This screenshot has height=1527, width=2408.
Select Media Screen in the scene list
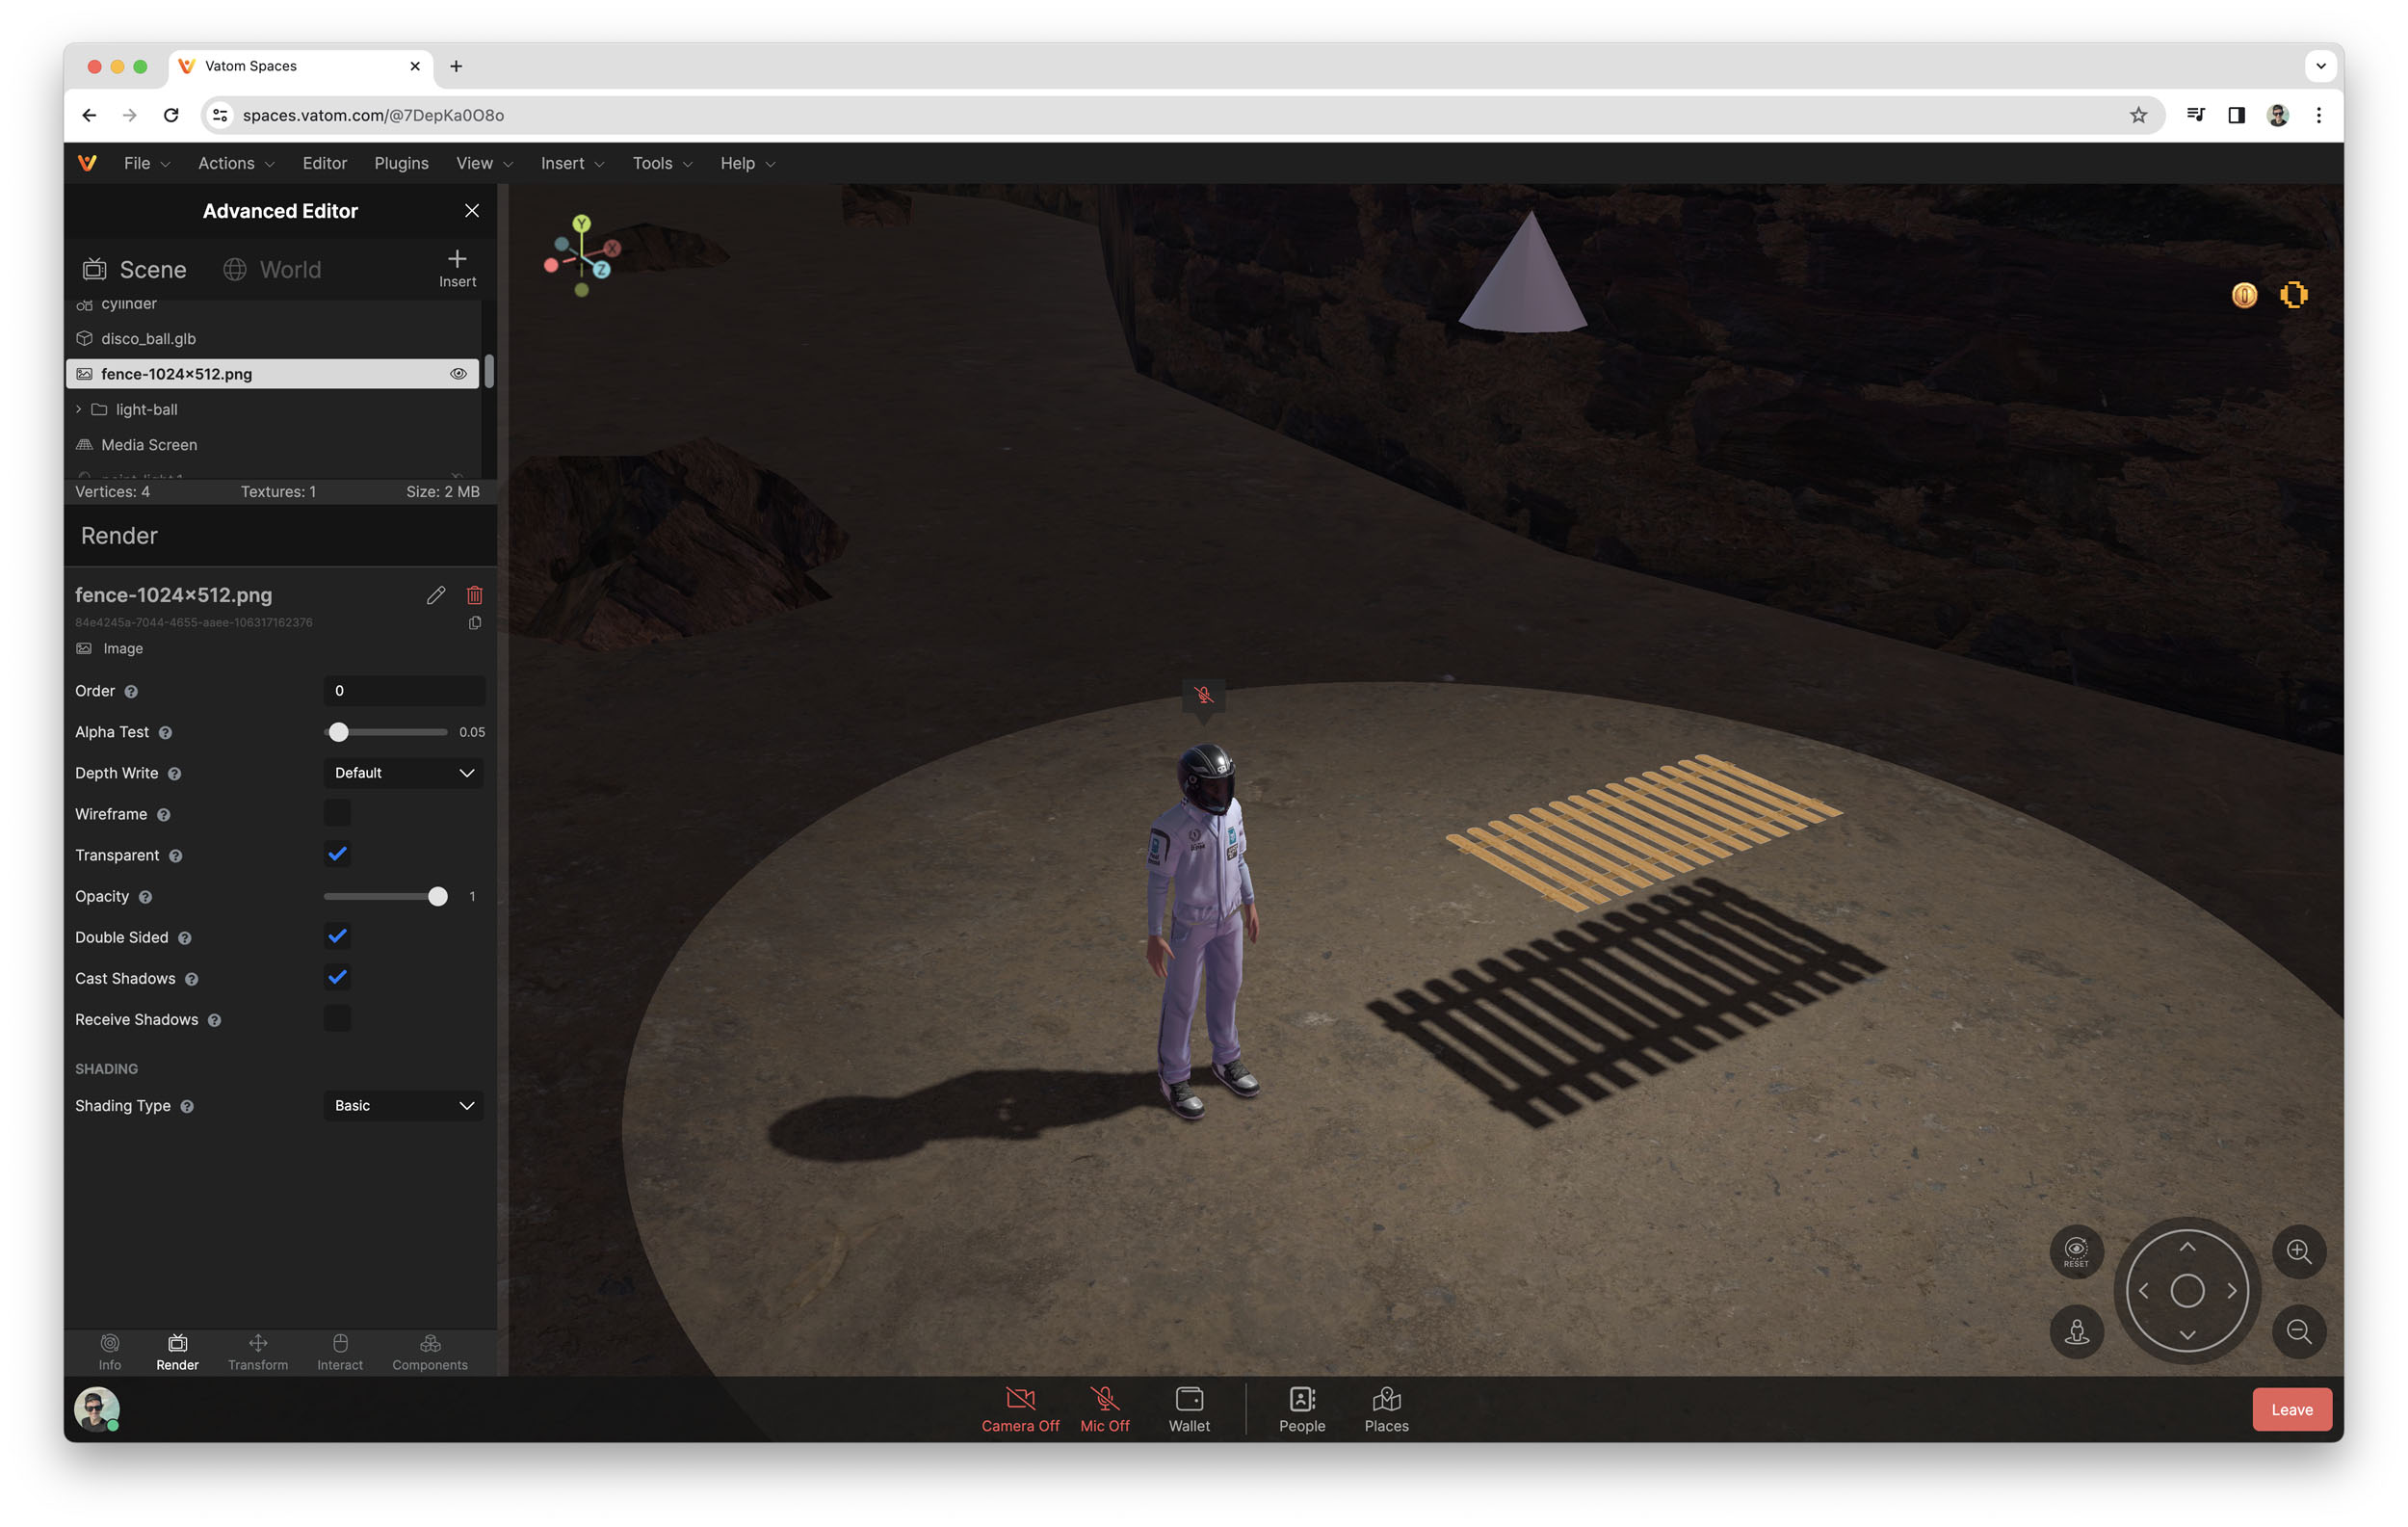pos(273,445)
